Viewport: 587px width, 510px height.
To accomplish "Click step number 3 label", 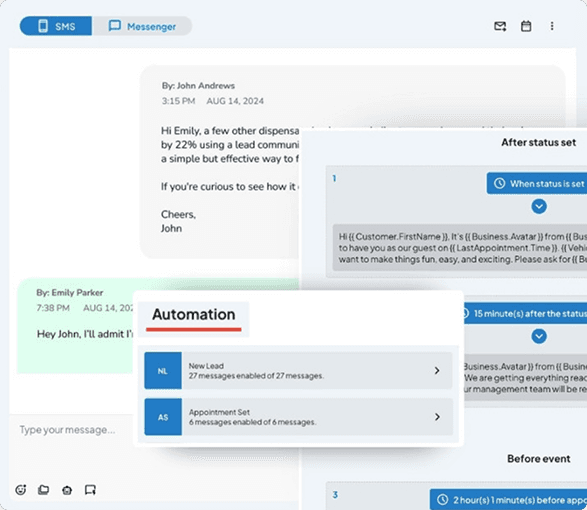I will [335, 495].
